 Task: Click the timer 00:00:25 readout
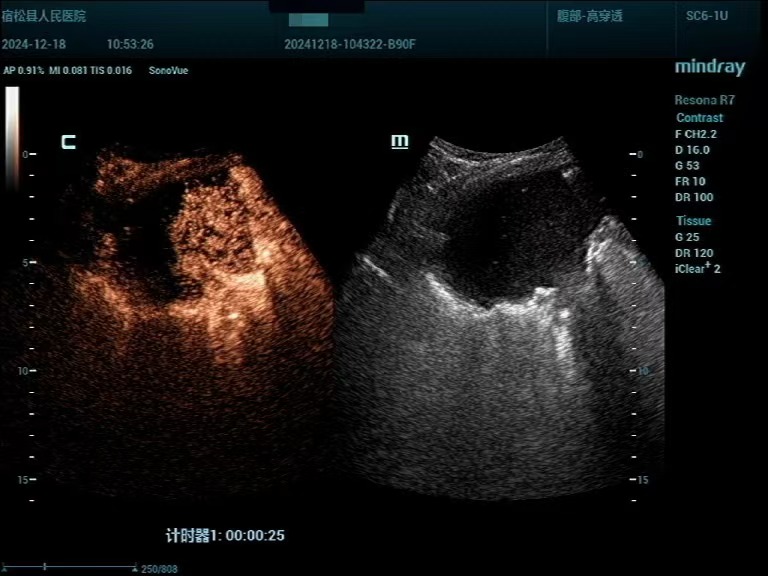(225, 535)
